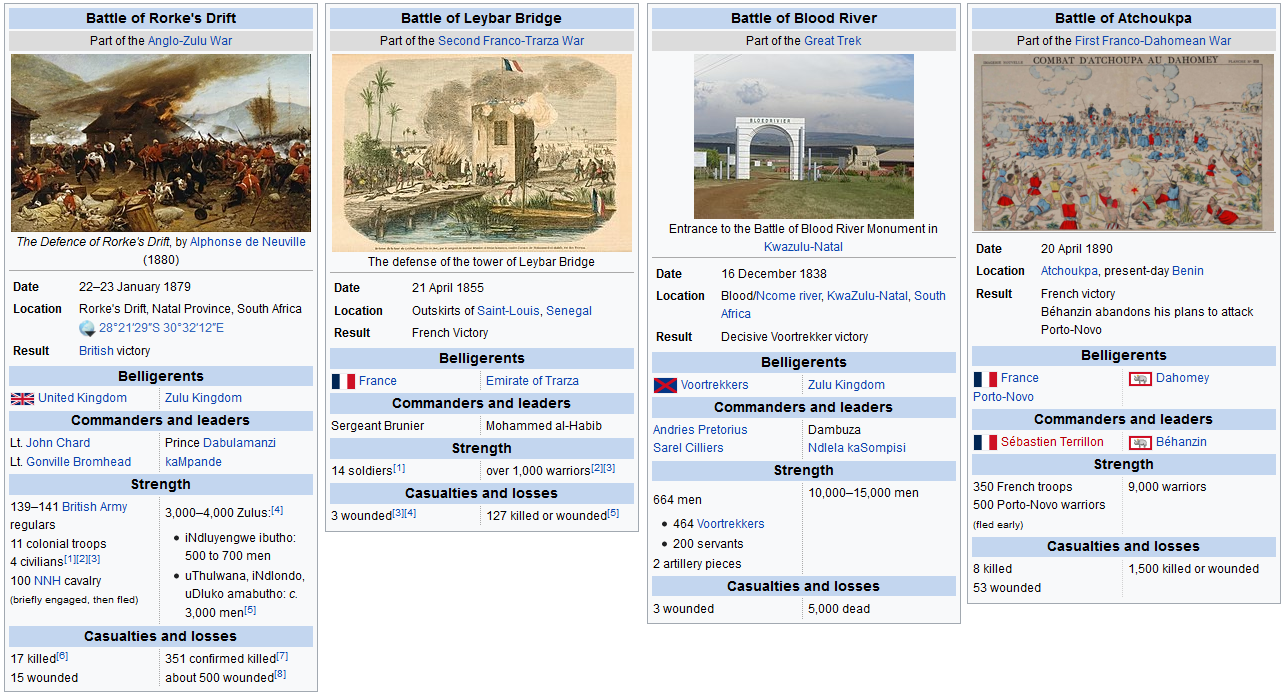Image resolution: width=1284 pixels, height=695 pixels.
Task: Click KwaZulu-Natal in Blood River location row
Action: tap(867, 296)
